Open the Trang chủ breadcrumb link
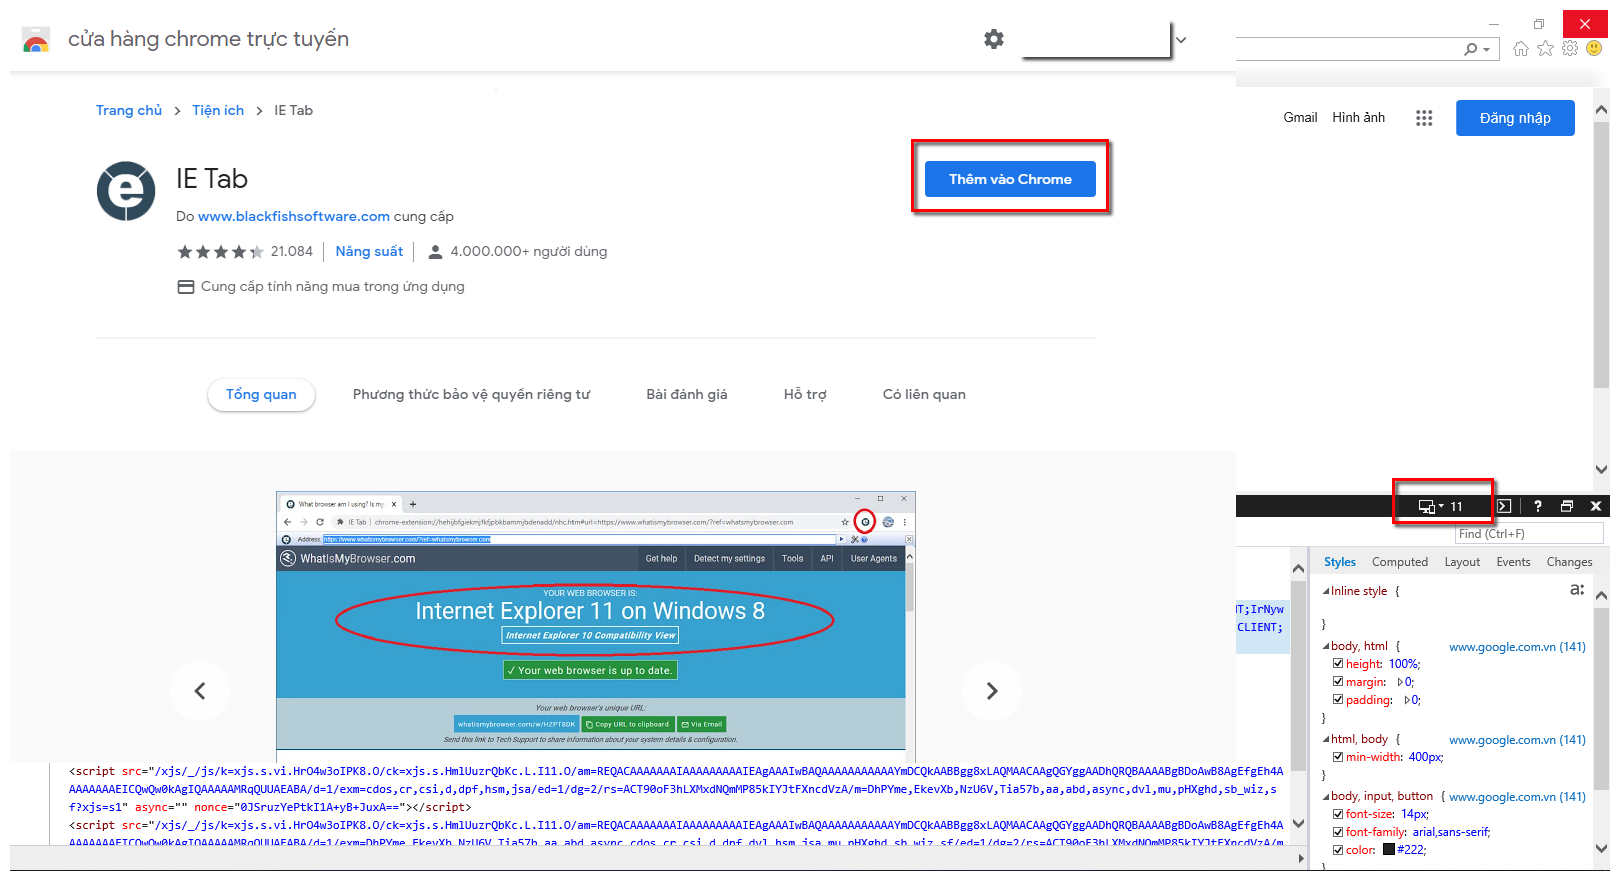Image resolution: width=1620 pixels, height=881 pixels. coord(129,110)
